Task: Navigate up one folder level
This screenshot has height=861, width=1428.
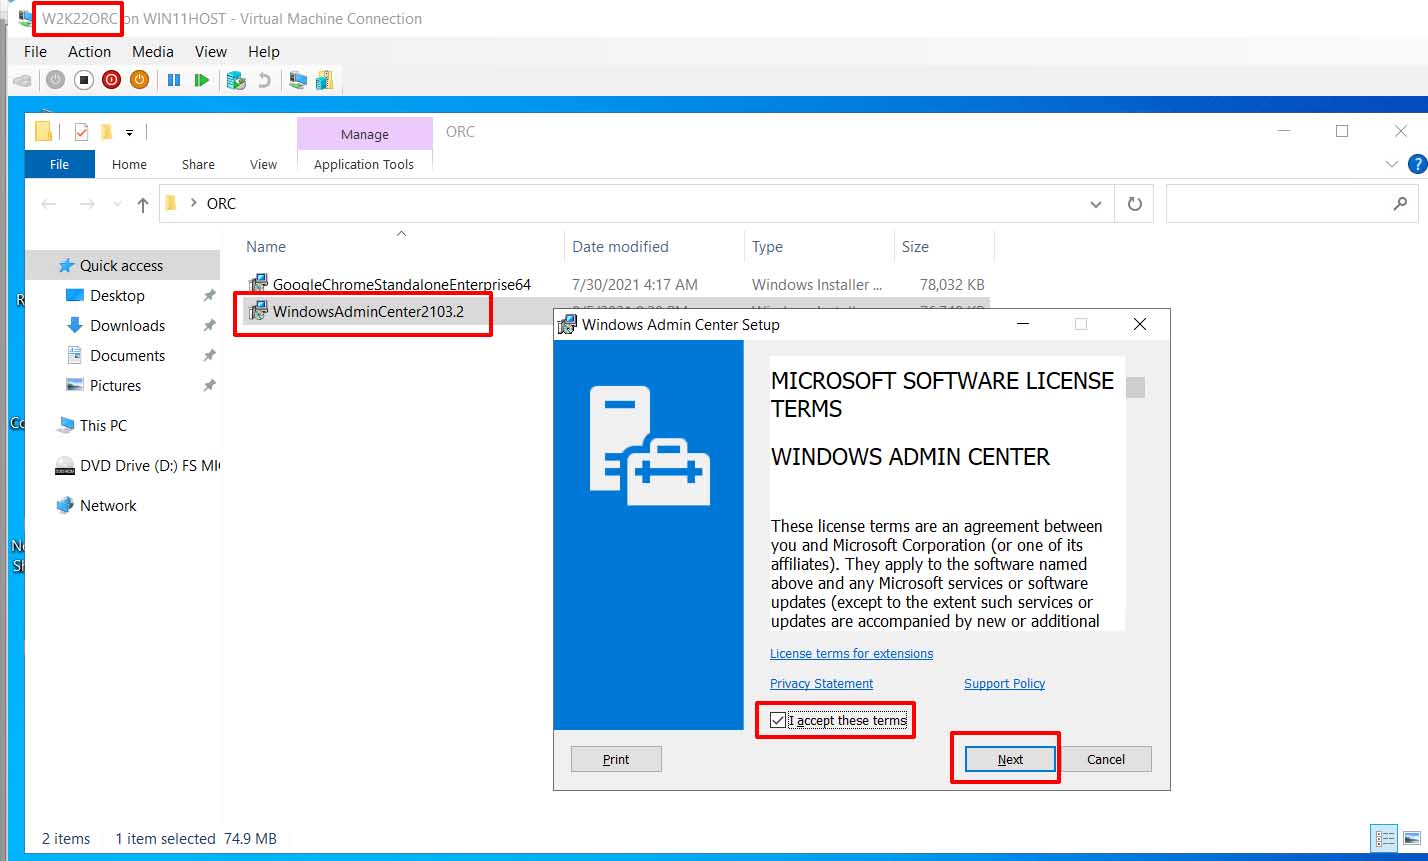Action: [x=143, y=204]
